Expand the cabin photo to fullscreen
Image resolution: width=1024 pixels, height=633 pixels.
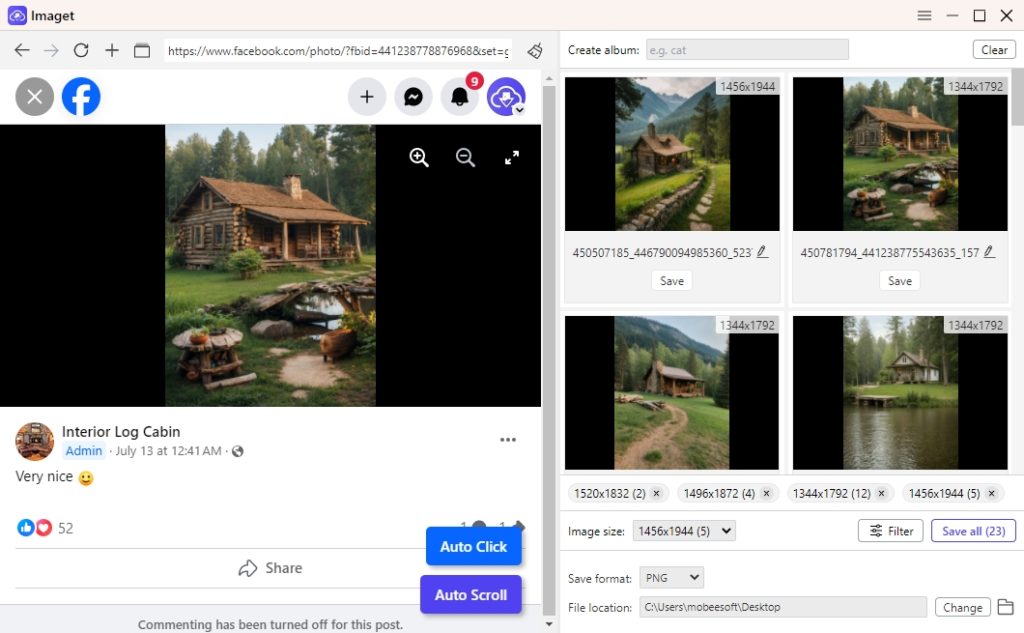pos(511,157)
